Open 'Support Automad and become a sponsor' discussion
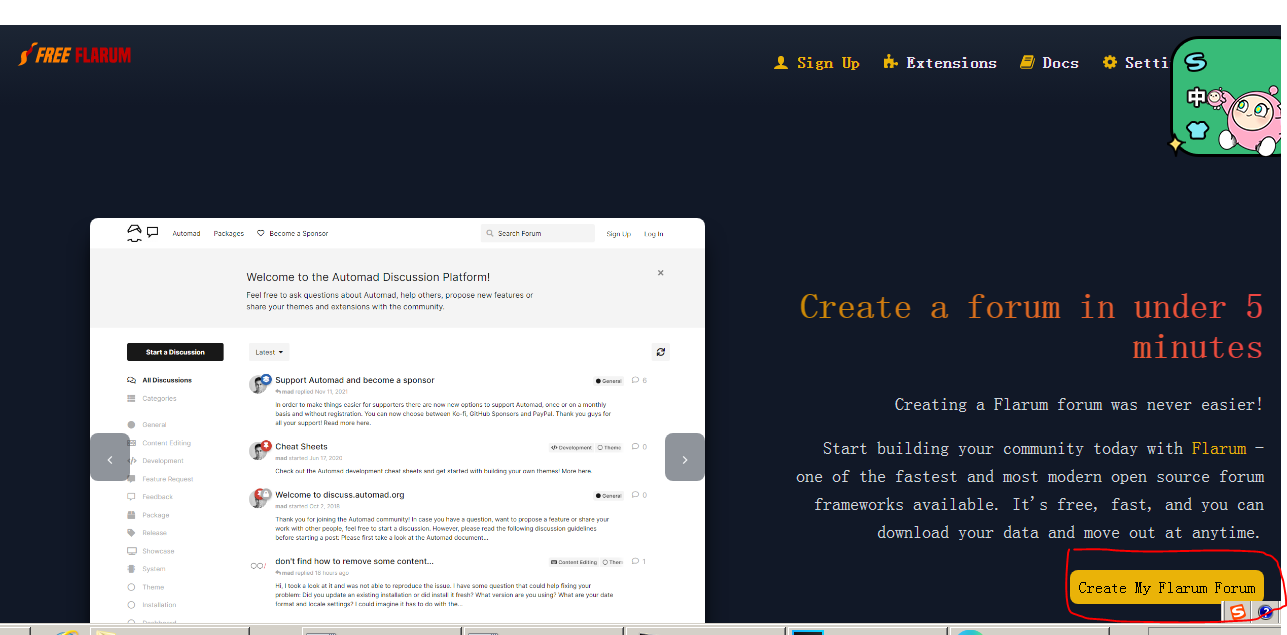1287x635 pixels. [x=355, y=380]
